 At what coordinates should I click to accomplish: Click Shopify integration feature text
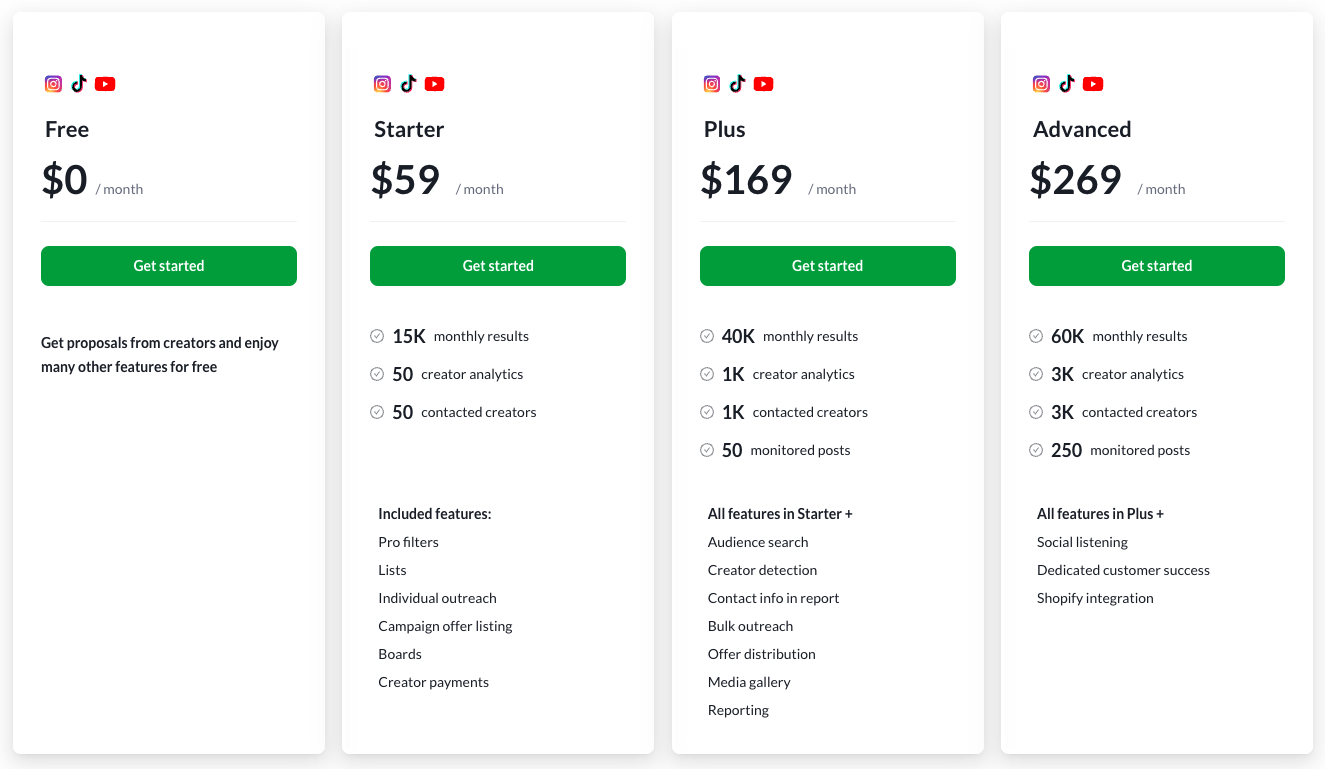[x=1095, y=598]
